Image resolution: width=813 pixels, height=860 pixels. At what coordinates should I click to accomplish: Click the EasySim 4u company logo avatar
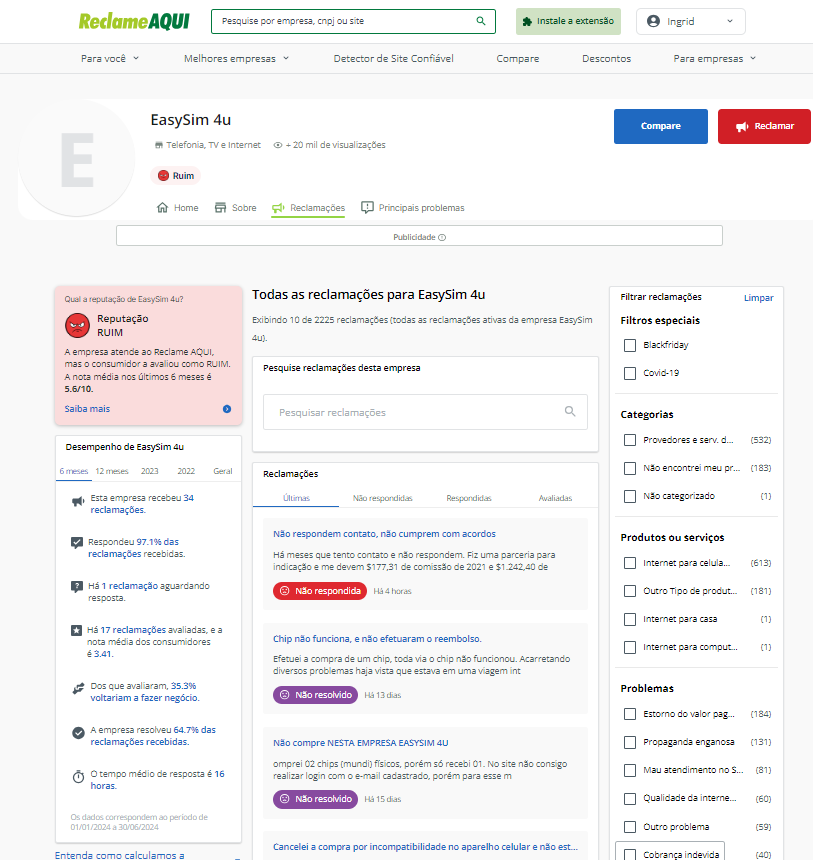(77, 159)
